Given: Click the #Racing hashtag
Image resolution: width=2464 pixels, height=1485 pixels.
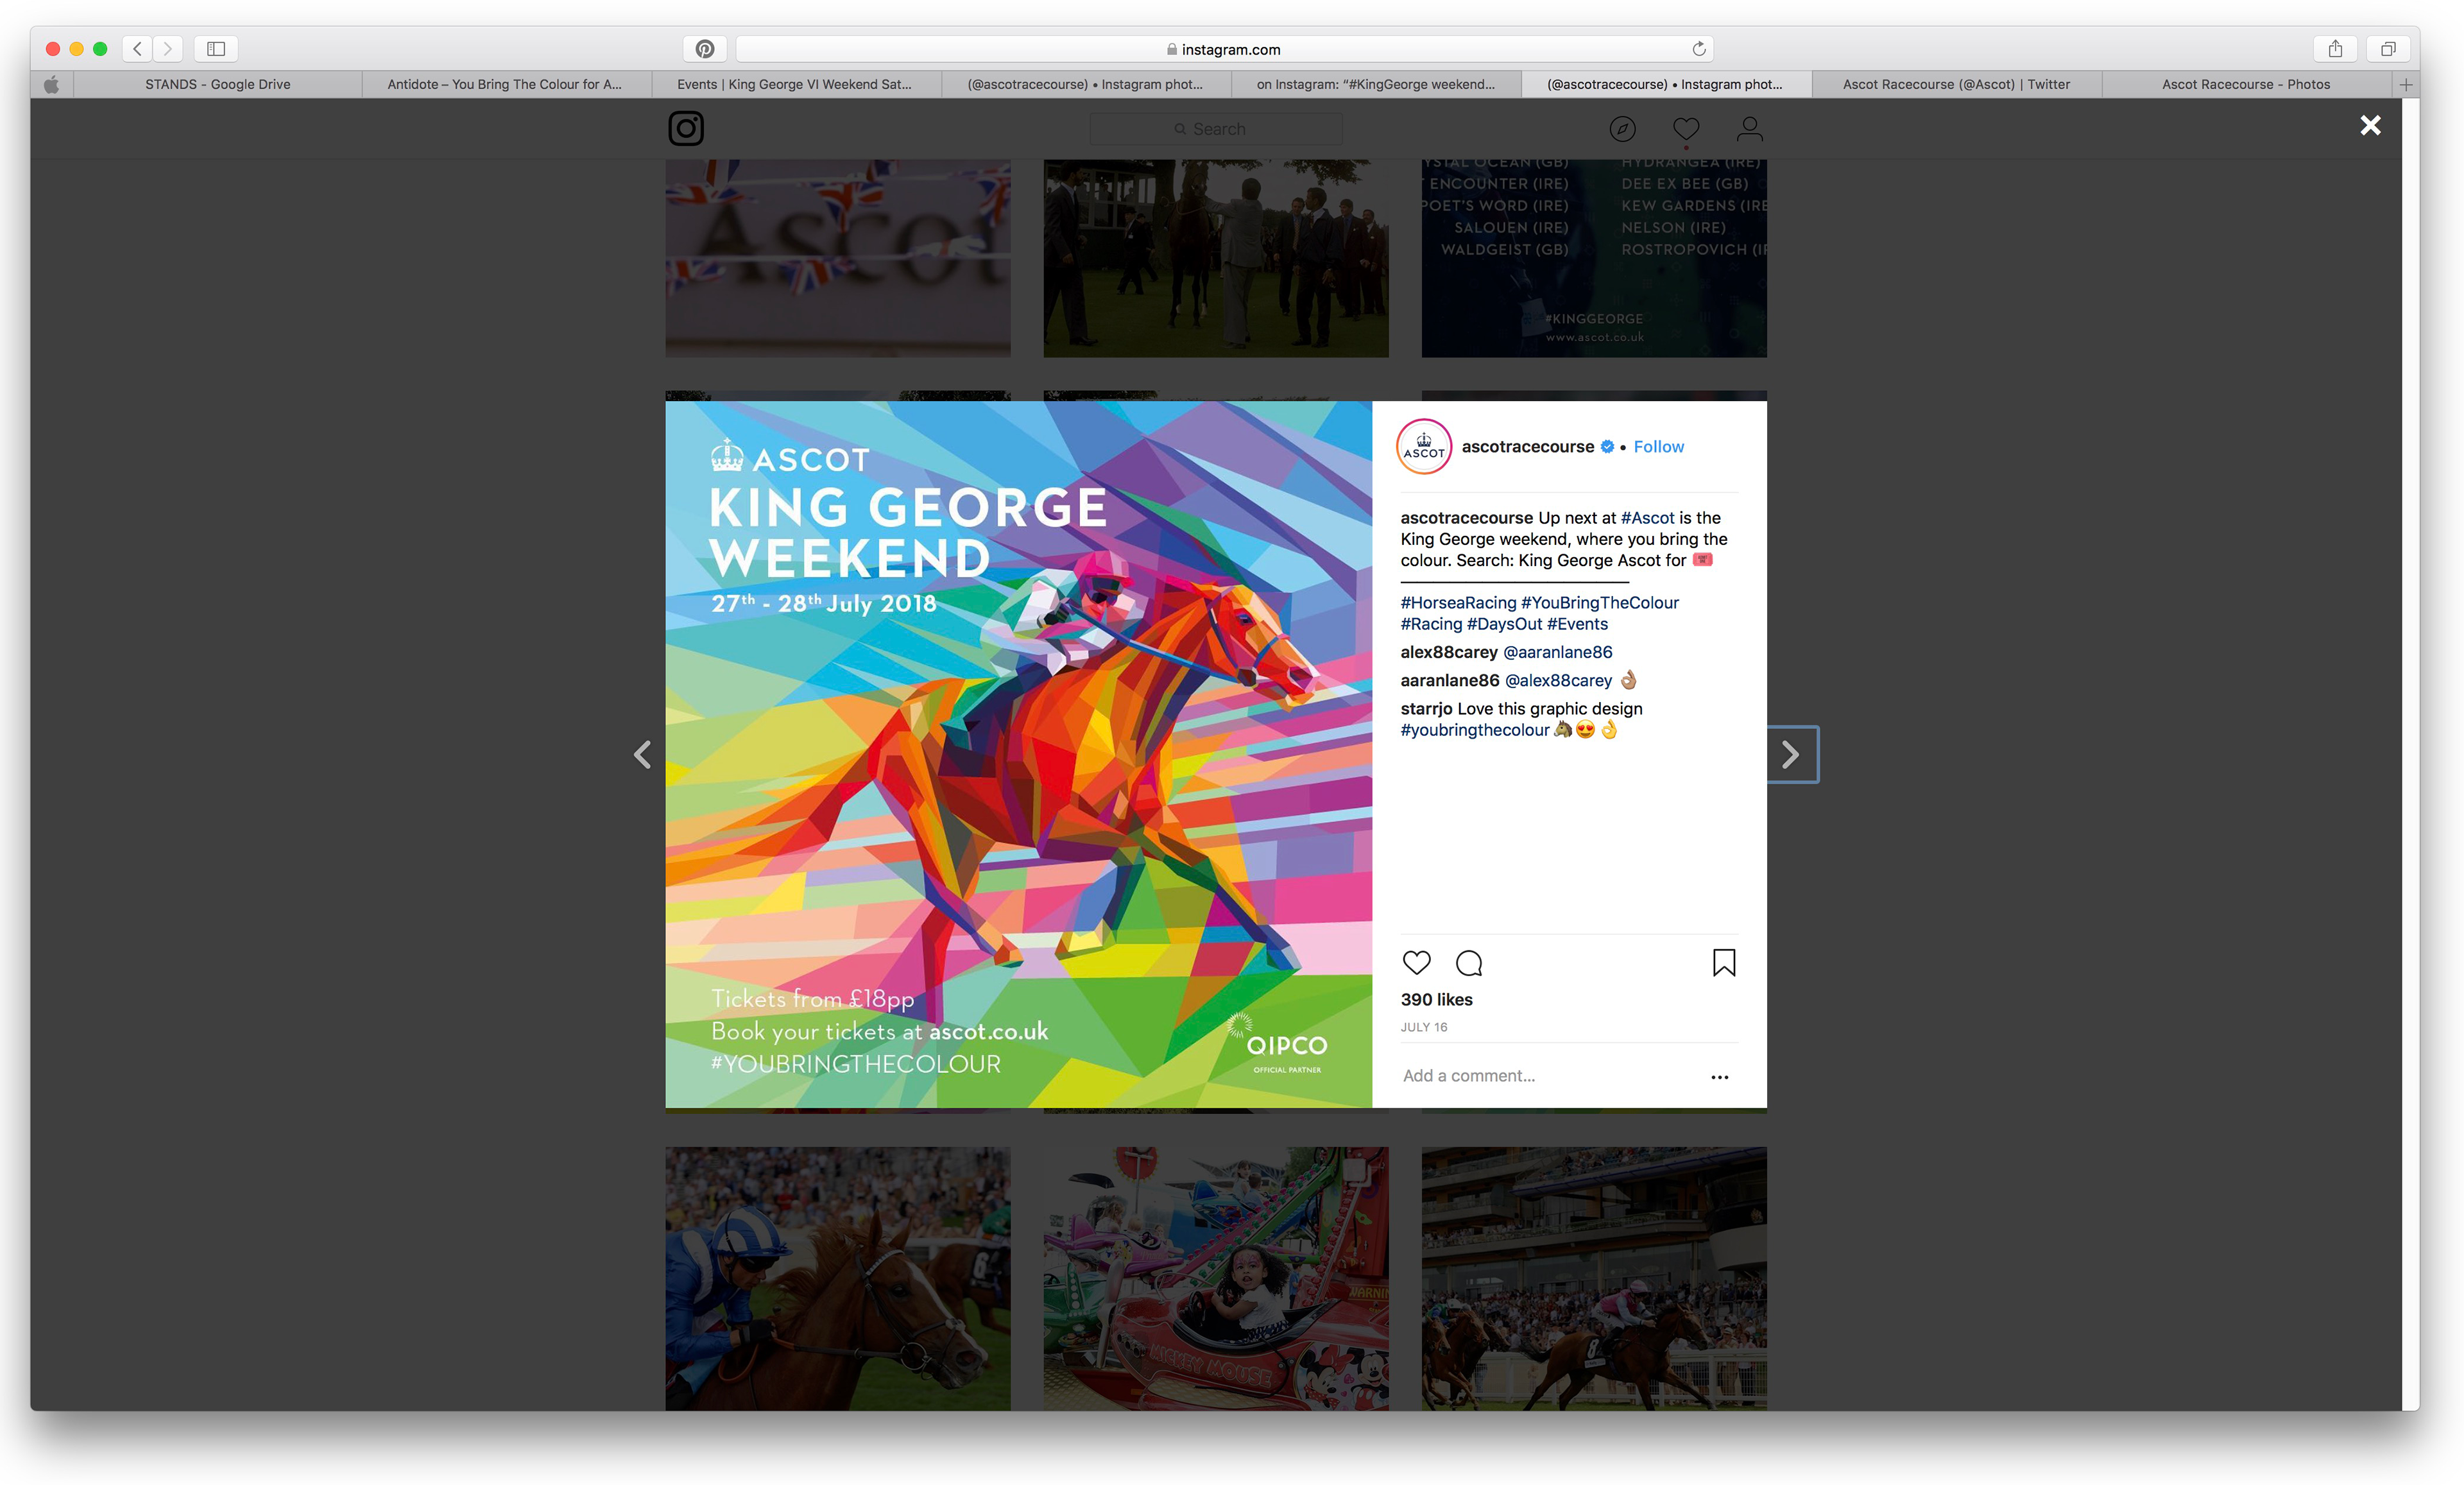Looking at the screenshot, I should click(1431, 624).
